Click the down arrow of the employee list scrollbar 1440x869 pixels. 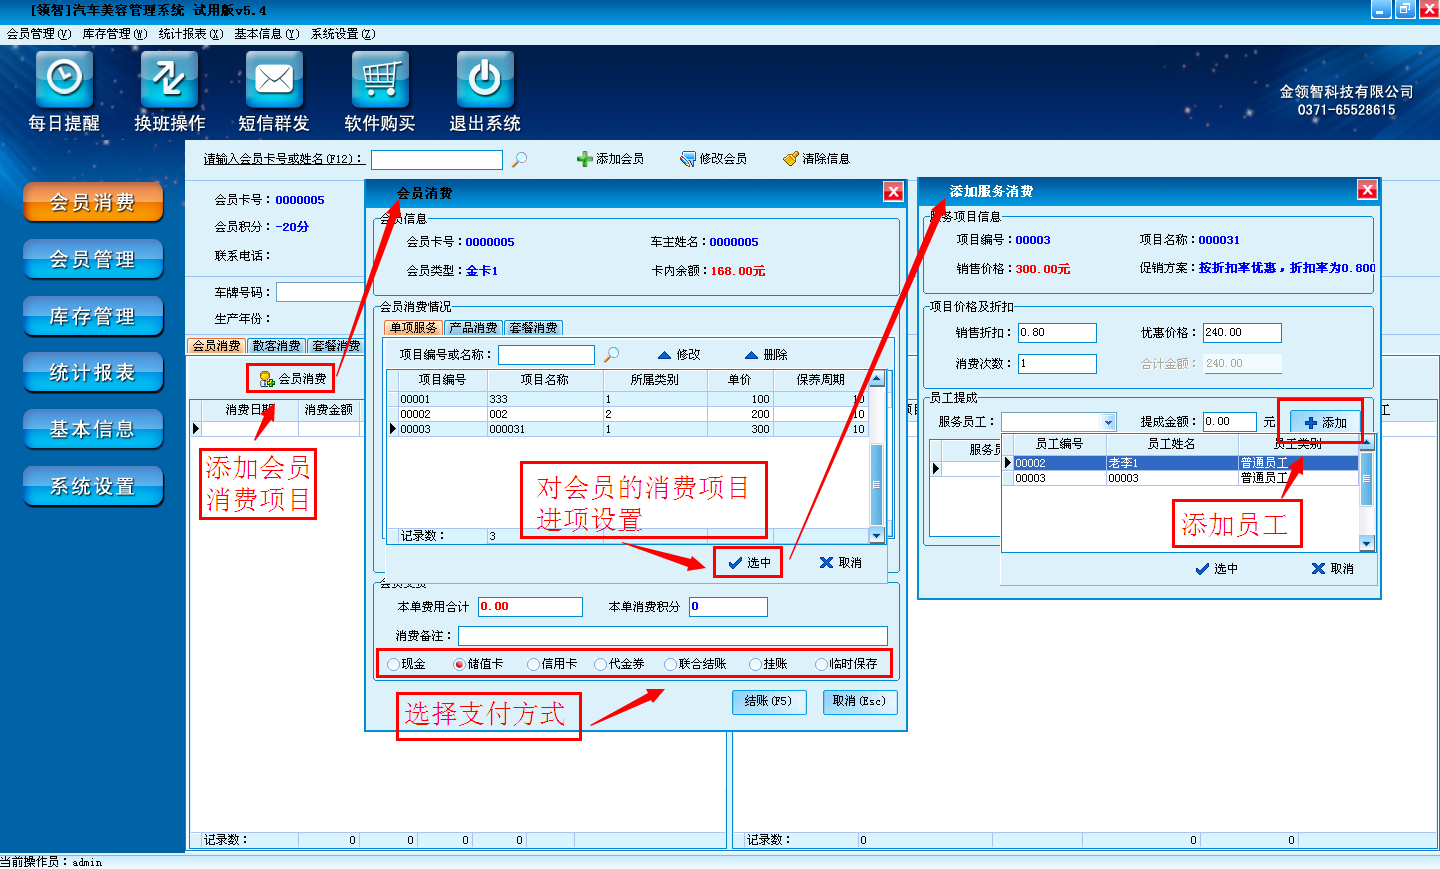1367,543
